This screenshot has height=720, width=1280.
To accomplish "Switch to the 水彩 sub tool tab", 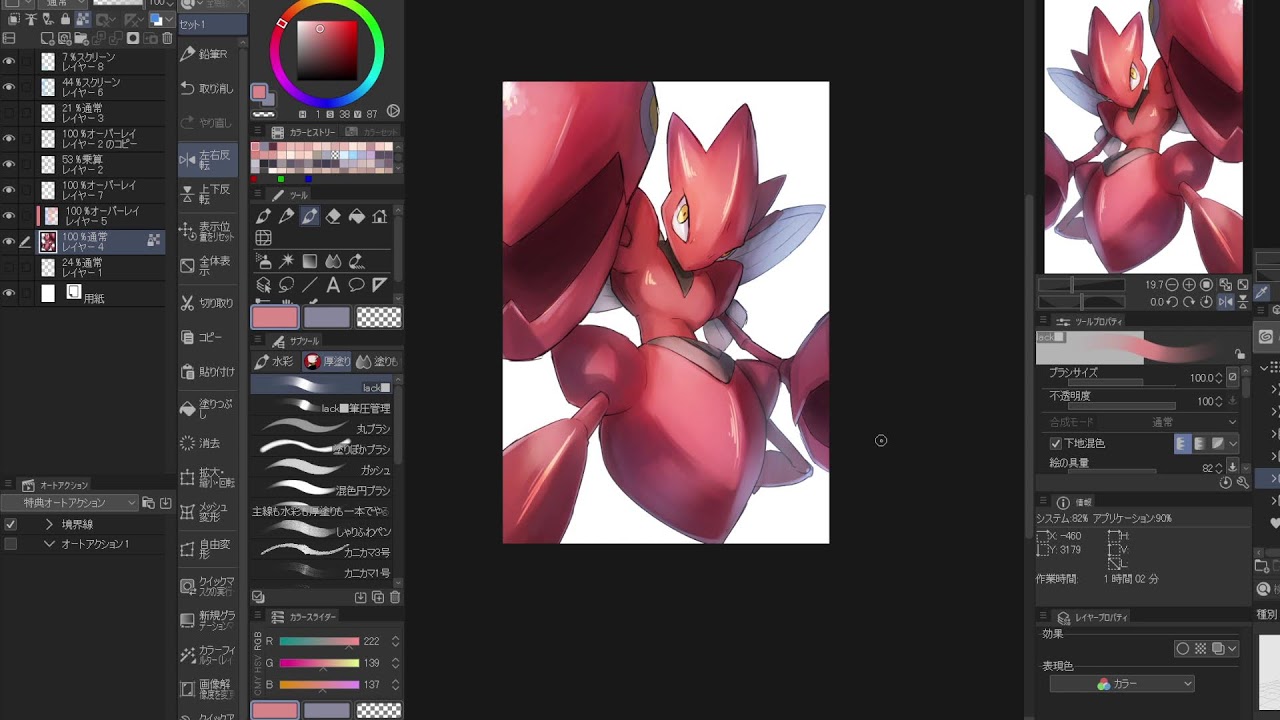I will 276,361.
